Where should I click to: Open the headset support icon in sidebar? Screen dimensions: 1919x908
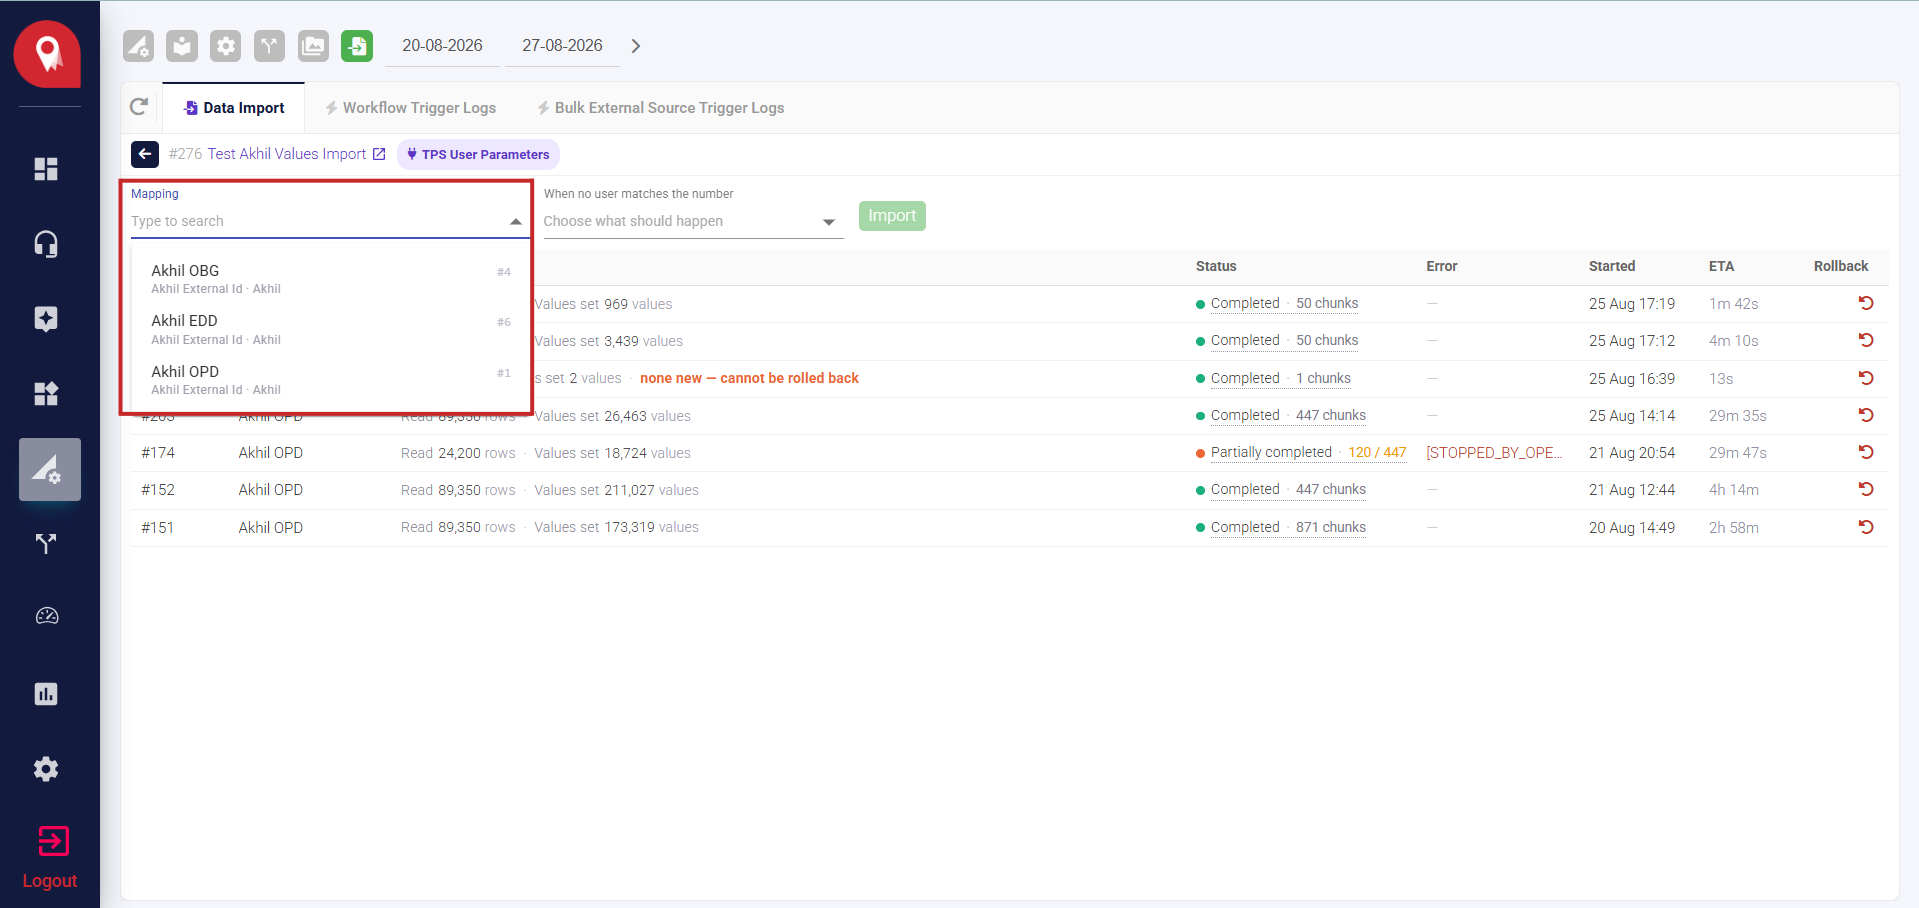46,244
